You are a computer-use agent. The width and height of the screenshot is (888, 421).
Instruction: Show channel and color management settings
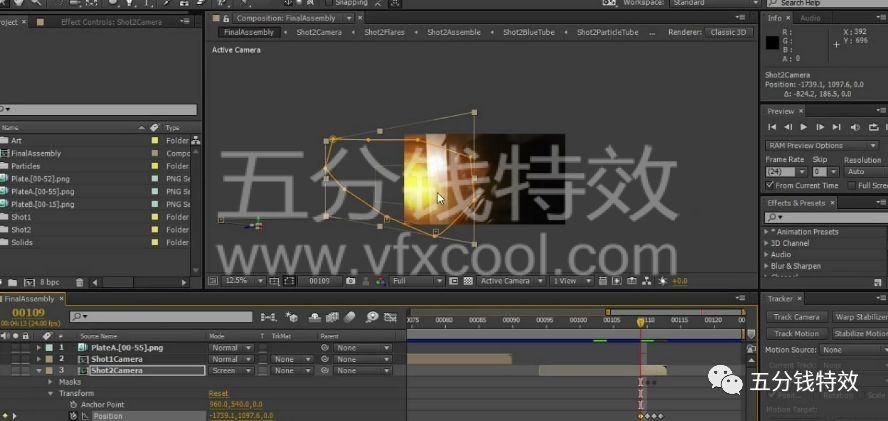click(381, 281)
